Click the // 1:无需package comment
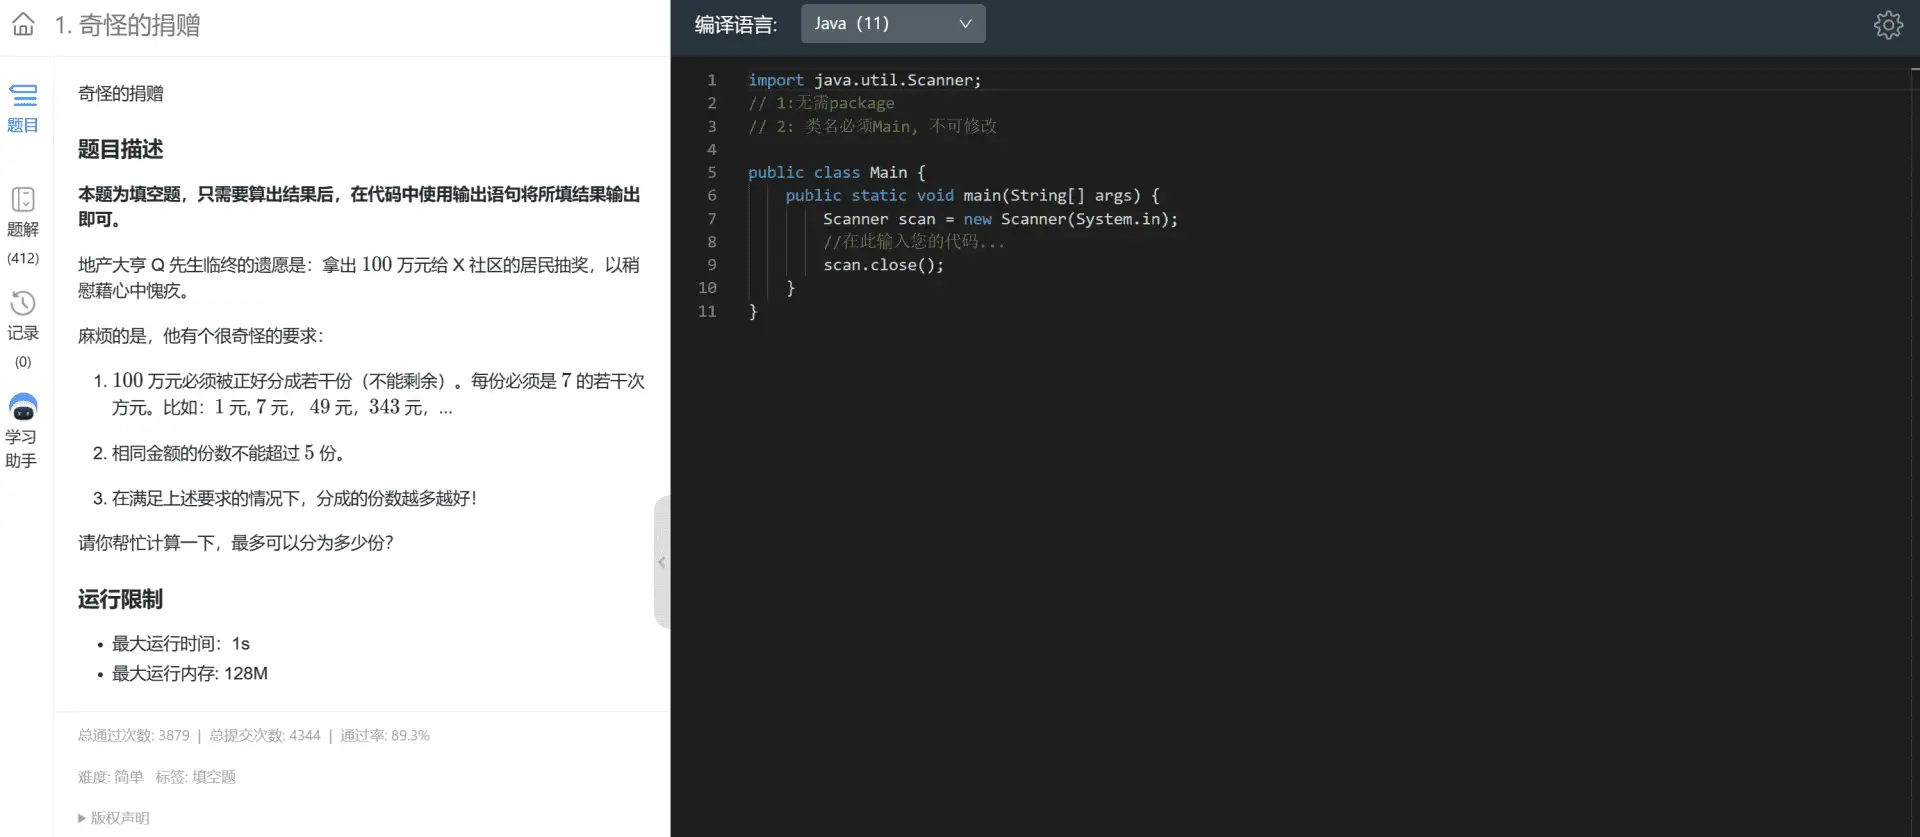Image resolution: width=1920 pixels, height=837 pixels. (821, 103)
